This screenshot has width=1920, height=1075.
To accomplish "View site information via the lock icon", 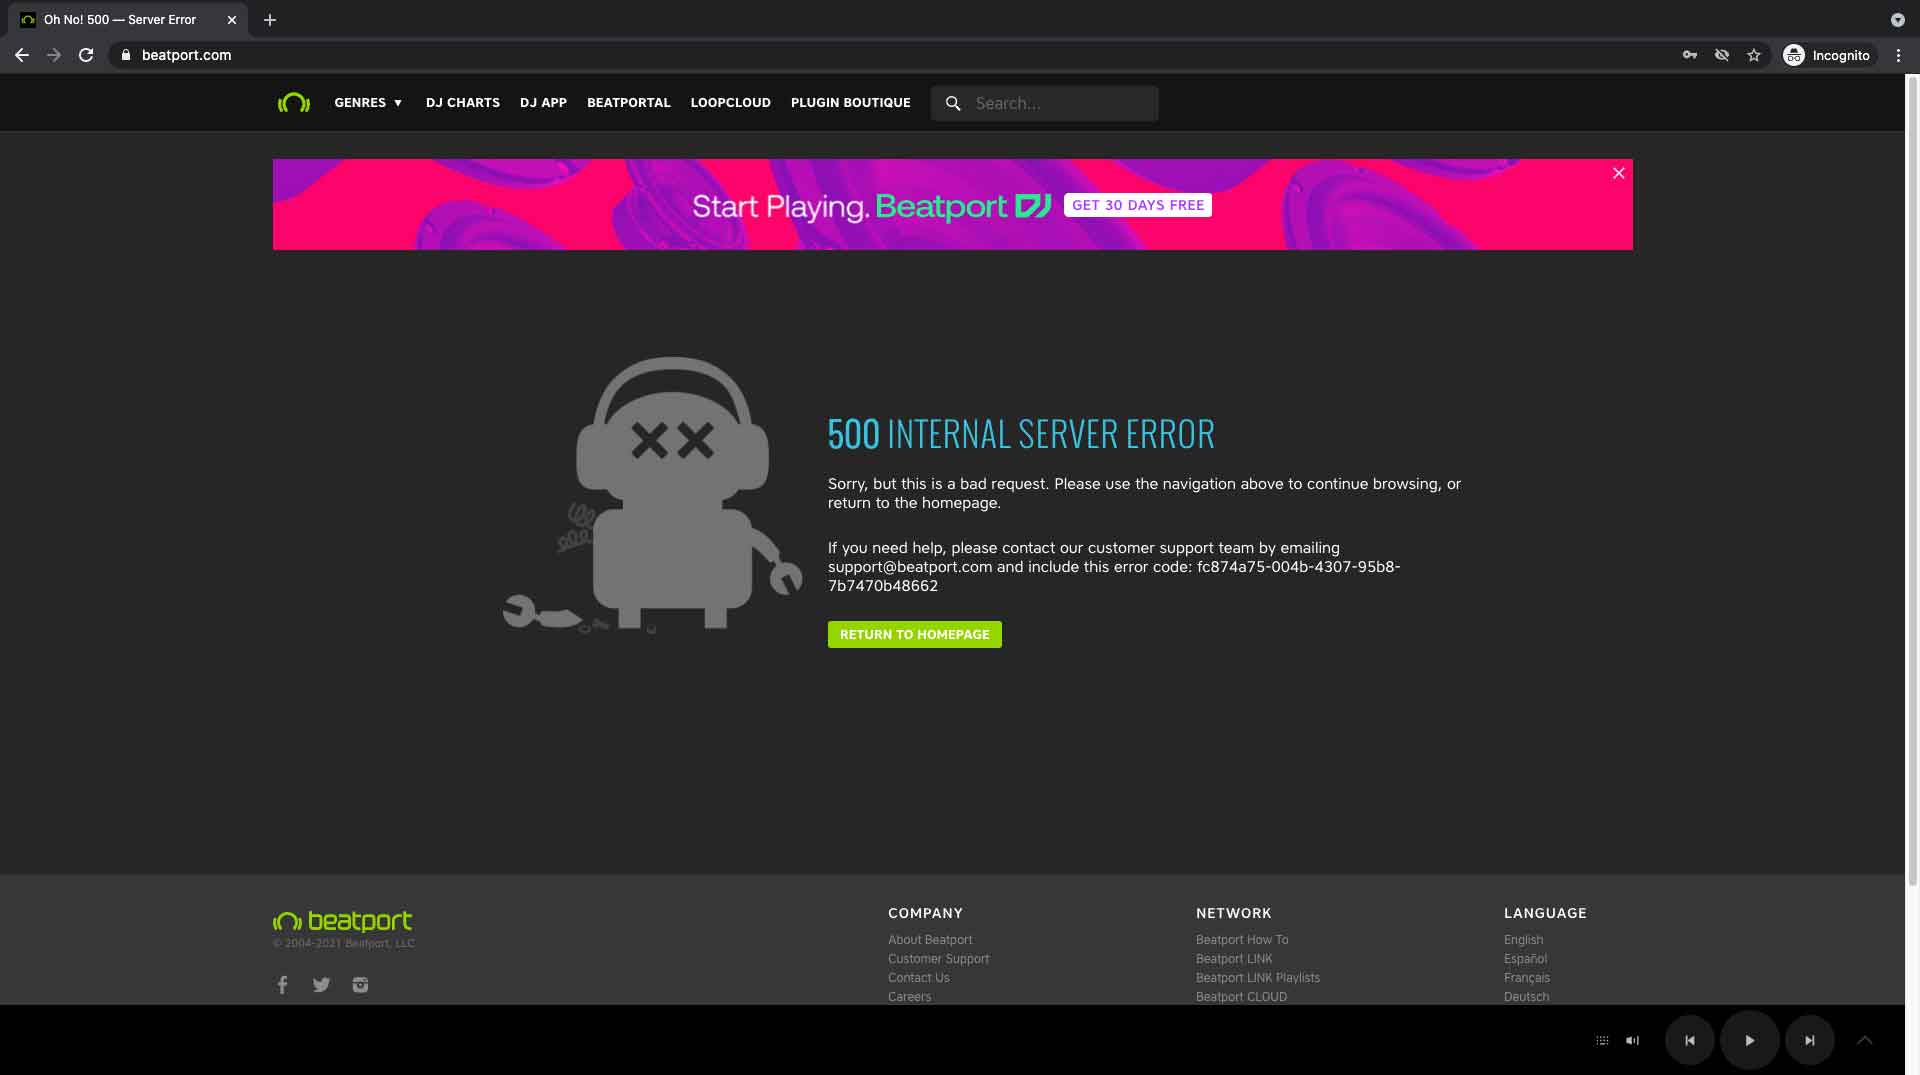I will (x=126, y=55).
